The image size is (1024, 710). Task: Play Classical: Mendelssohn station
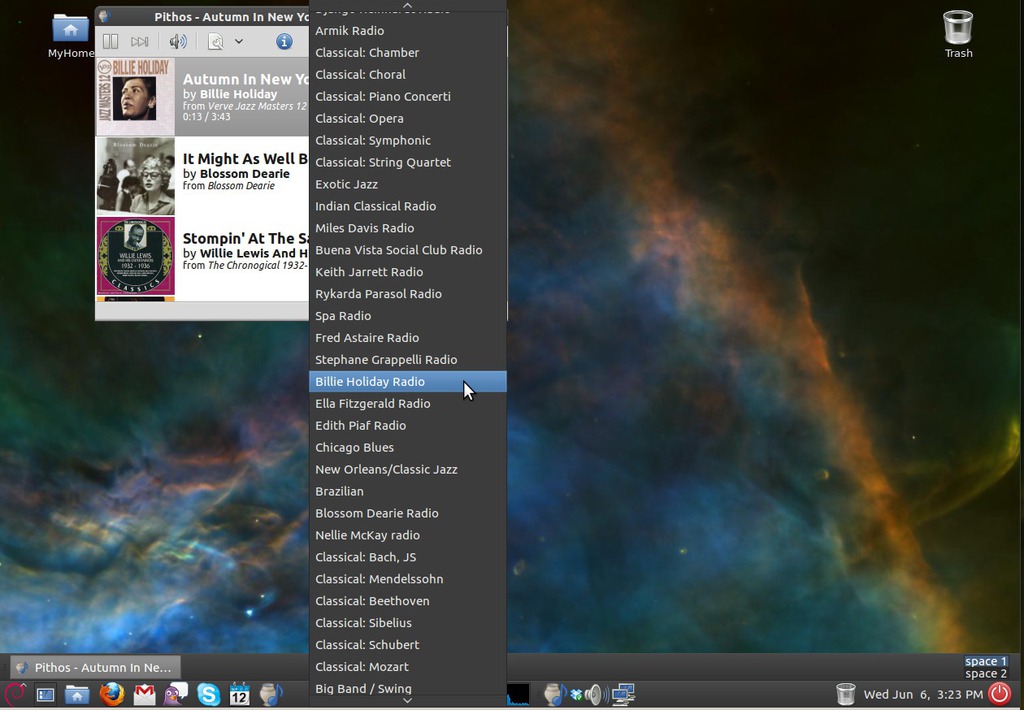(x=408, y=579)
